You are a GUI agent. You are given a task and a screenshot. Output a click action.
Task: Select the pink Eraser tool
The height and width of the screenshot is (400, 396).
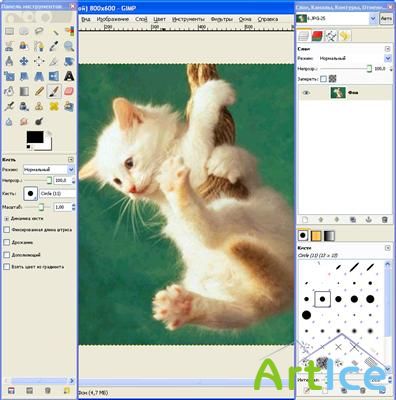point(69,91)
